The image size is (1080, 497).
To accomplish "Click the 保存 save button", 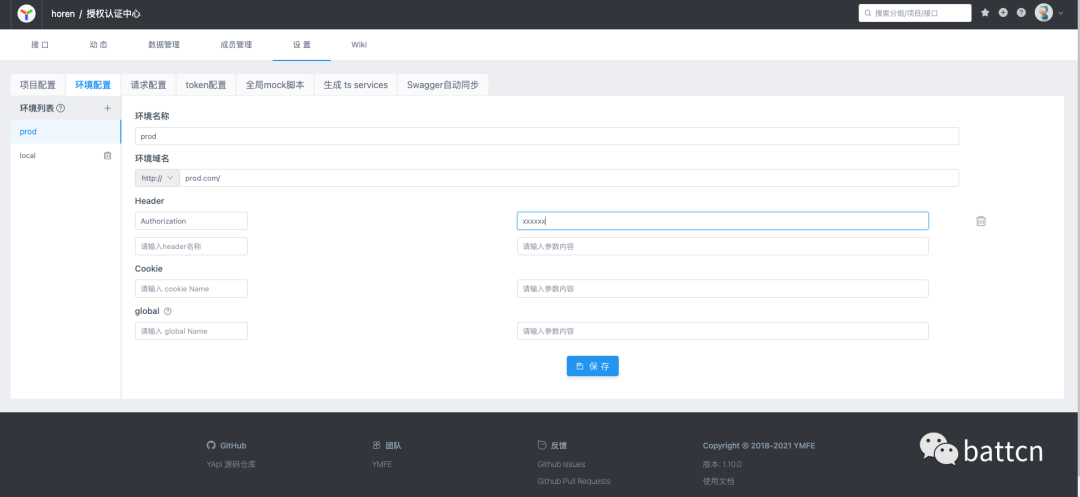I will point(592,366).
